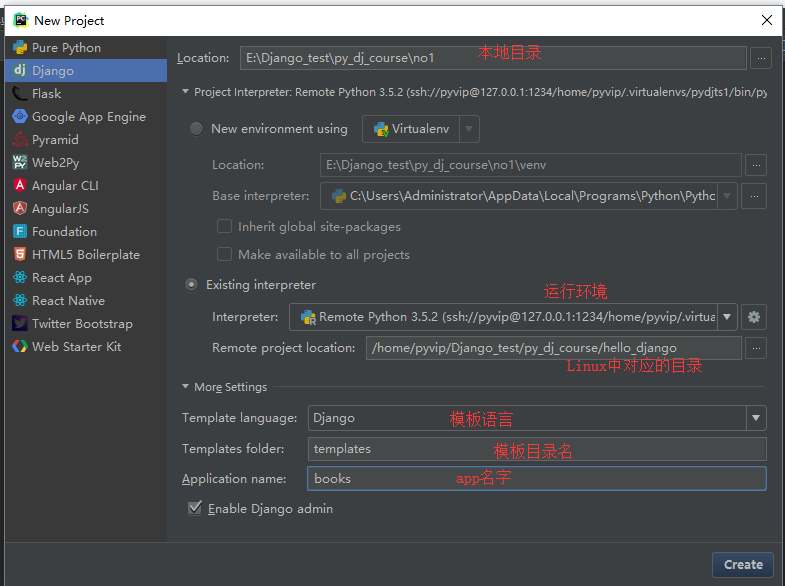Click the Django dj icon in the list

[x=20, y=71]
